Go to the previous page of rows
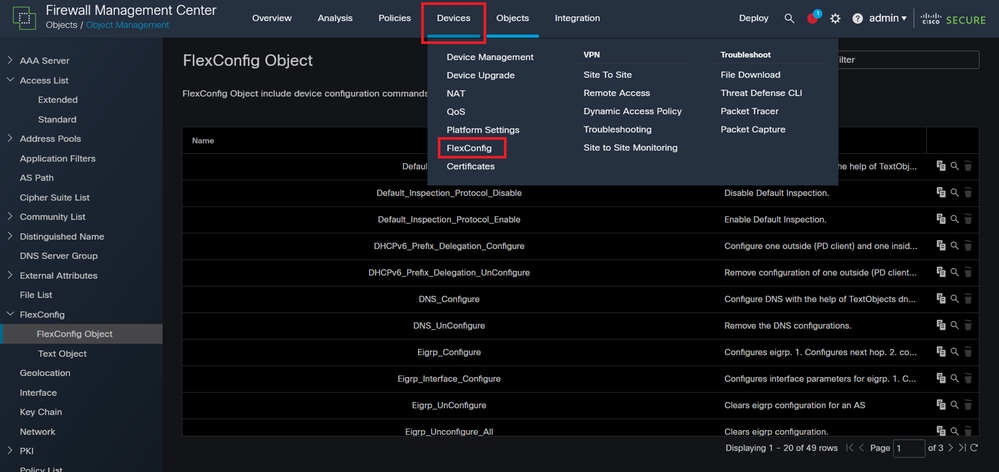Viewport: 999px width, 472px height. tap(861, 448)
